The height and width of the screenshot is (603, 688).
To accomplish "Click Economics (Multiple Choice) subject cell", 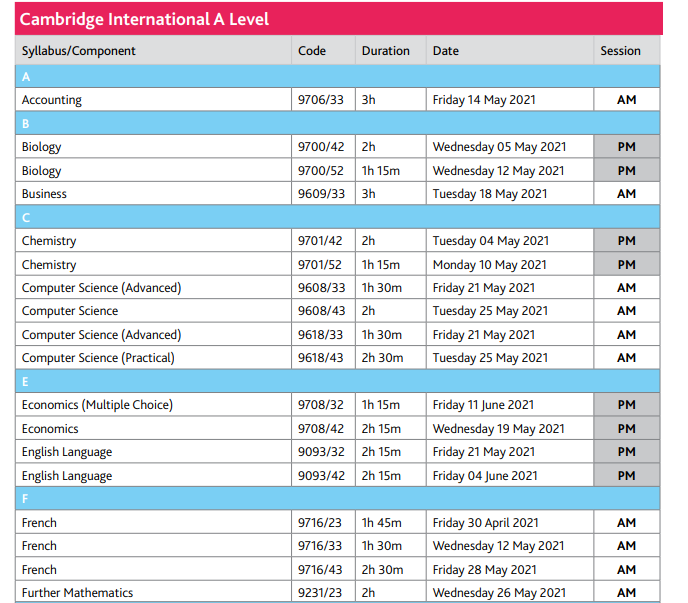I will pos(153,405).
